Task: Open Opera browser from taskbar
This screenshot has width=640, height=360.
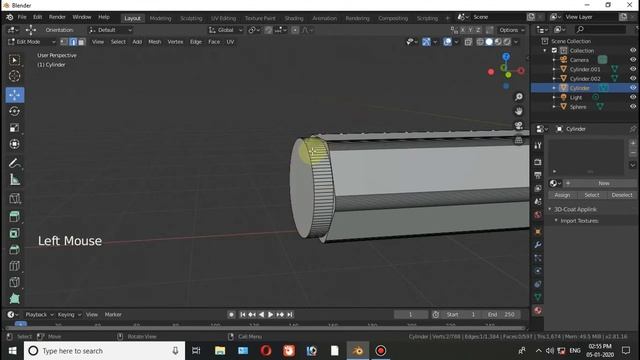Action: pos(266,351)
